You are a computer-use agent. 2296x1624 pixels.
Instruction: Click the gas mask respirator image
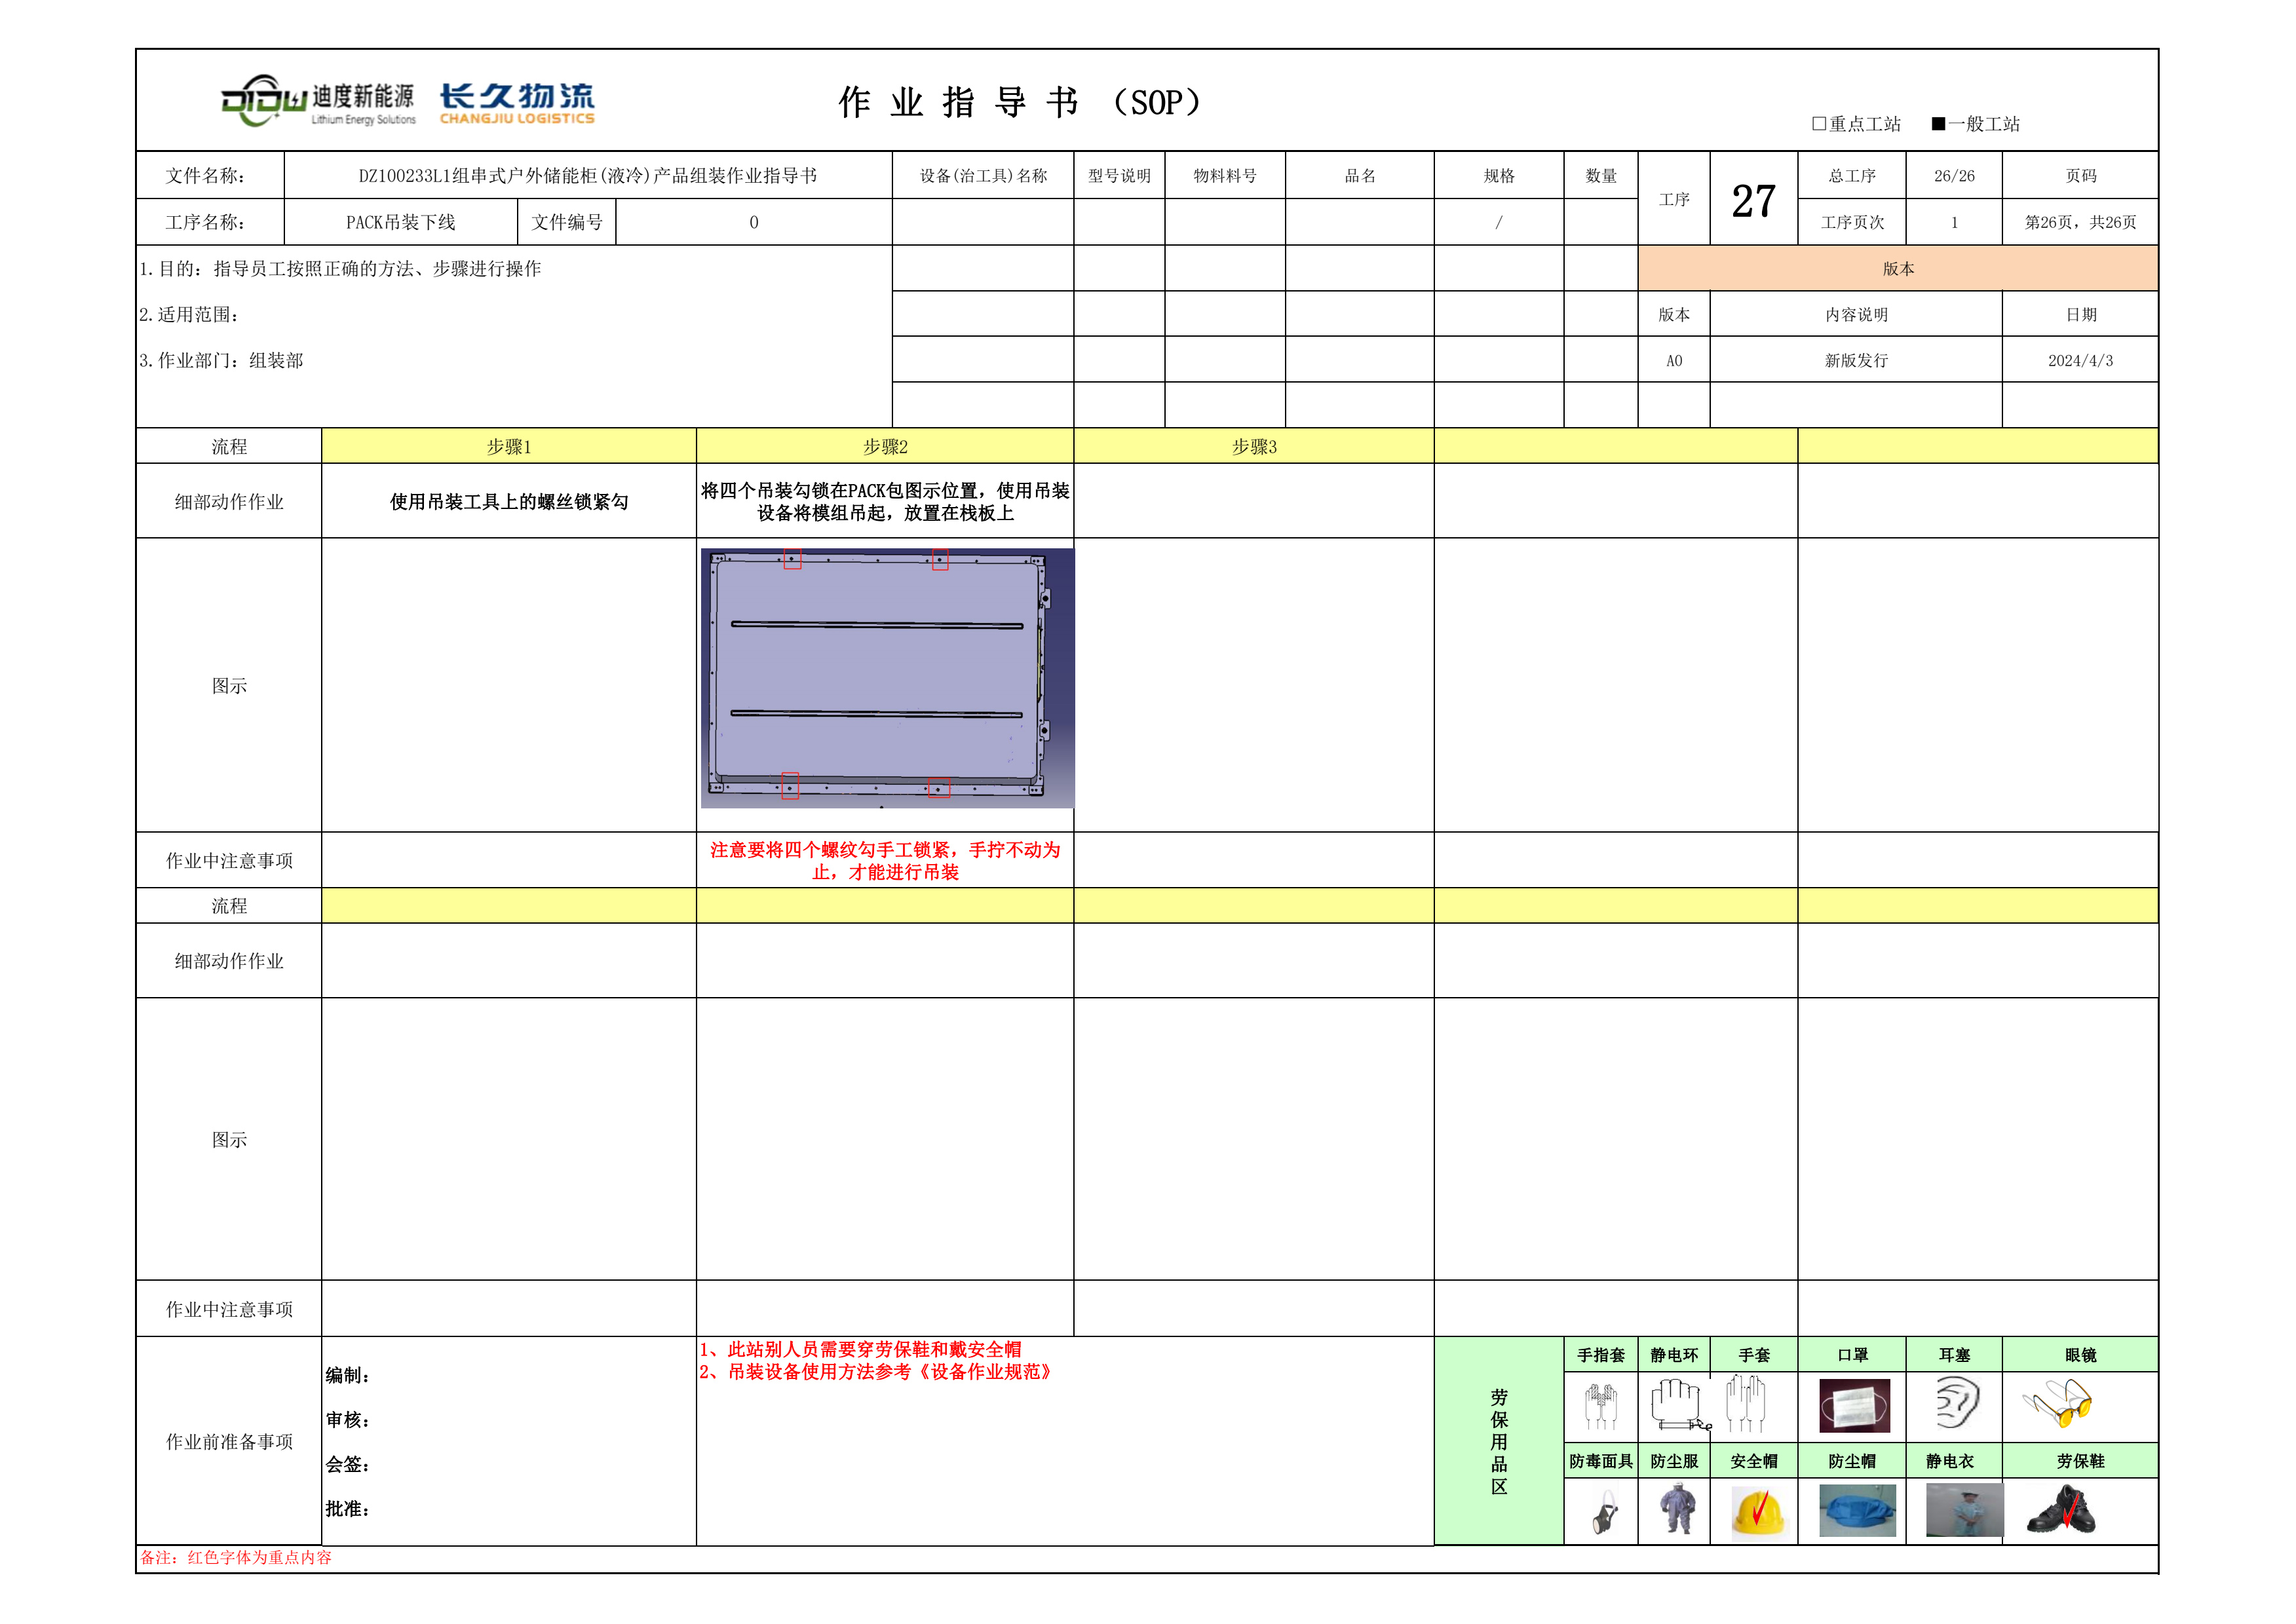[1604, 1513]
